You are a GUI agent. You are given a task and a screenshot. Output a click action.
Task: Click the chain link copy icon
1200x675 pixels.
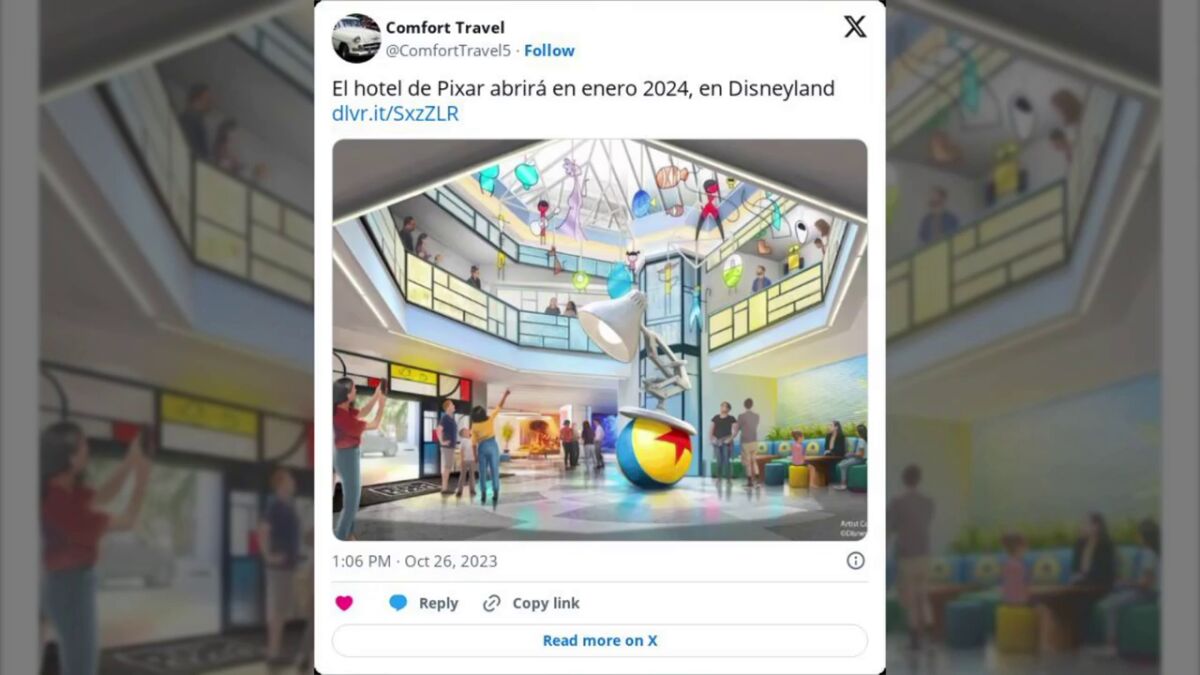(x=491, y=603)
